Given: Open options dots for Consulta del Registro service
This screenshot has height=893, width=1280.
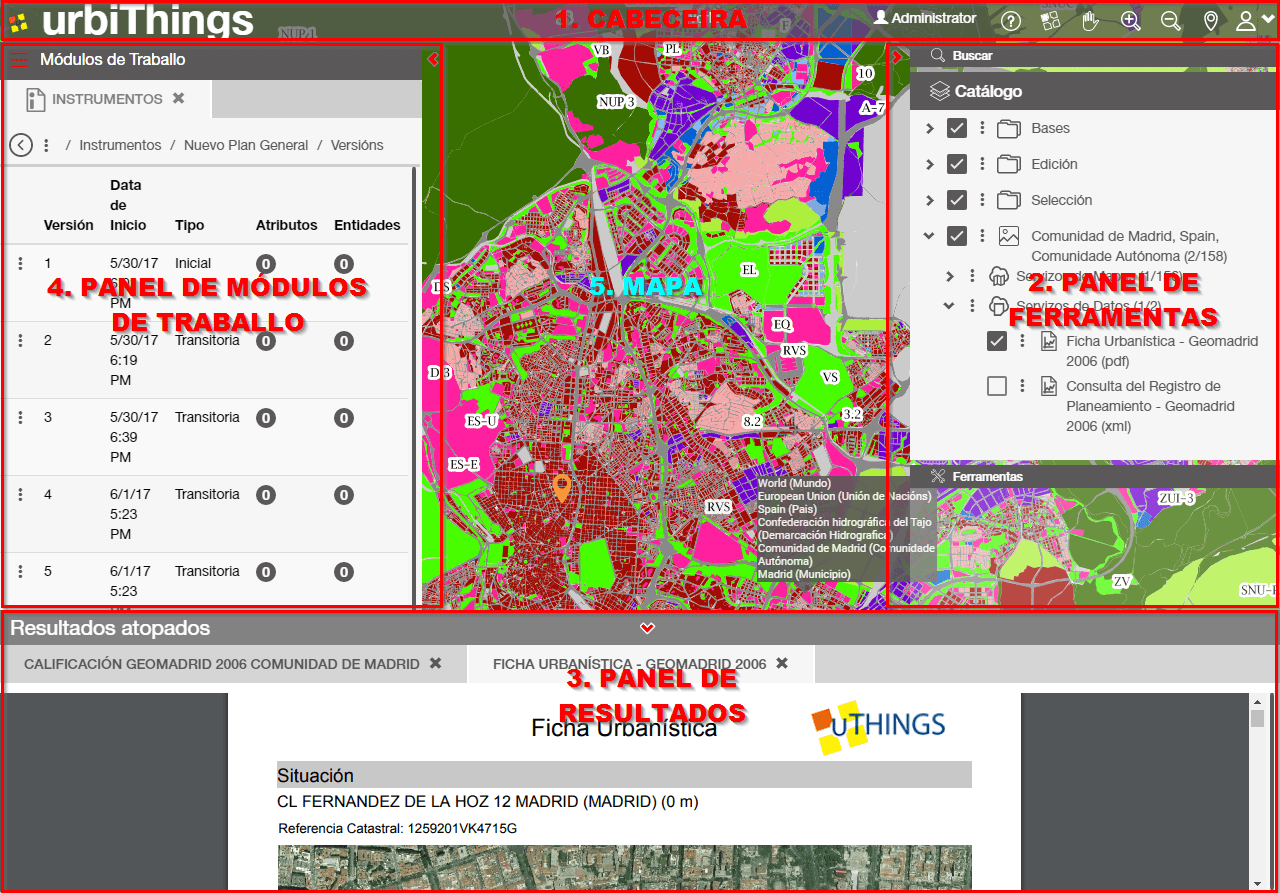Looking at the screenshot, I should pyautogui.click(x=1022, y=386).
